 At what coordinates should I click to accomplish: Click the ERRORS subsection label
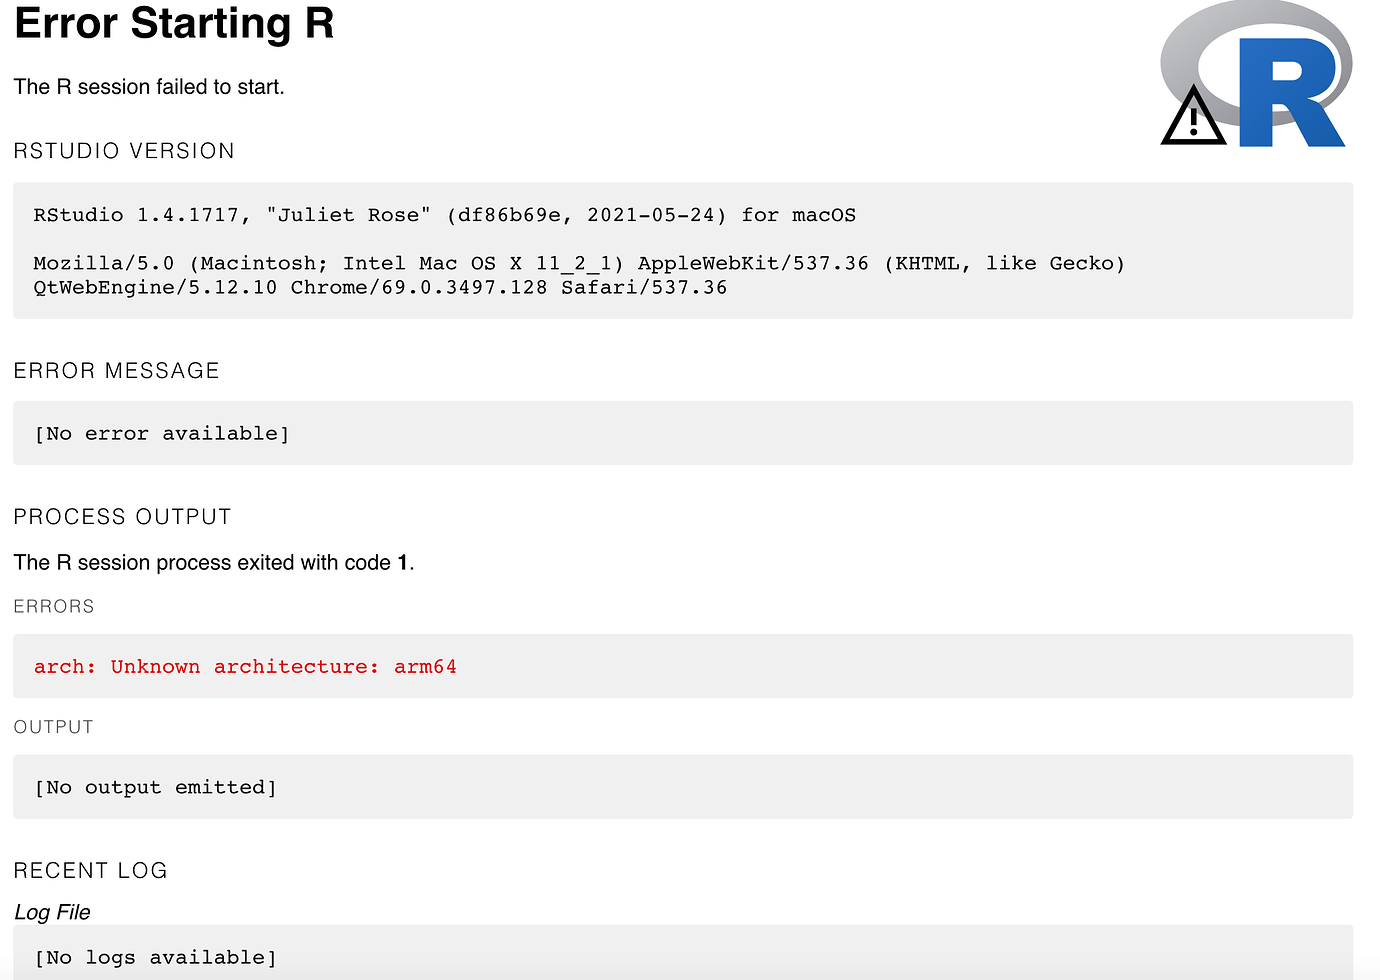54,607
